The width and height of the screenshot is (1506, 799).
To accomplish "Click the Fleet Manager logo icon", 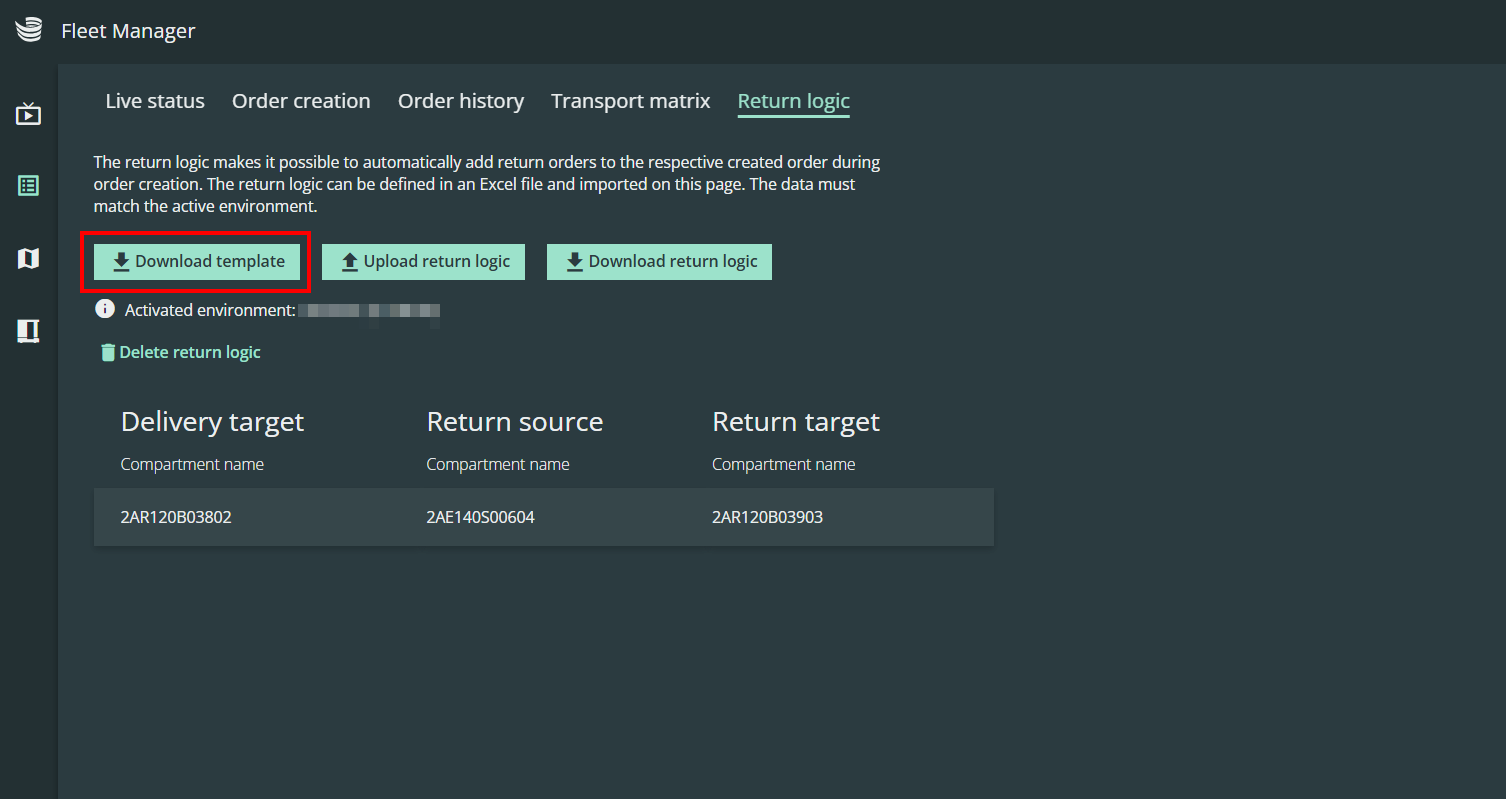I will click(29, 30).
